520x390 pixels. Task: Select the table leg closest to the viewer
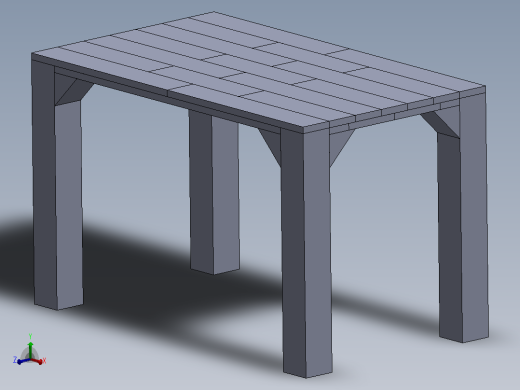306,253
